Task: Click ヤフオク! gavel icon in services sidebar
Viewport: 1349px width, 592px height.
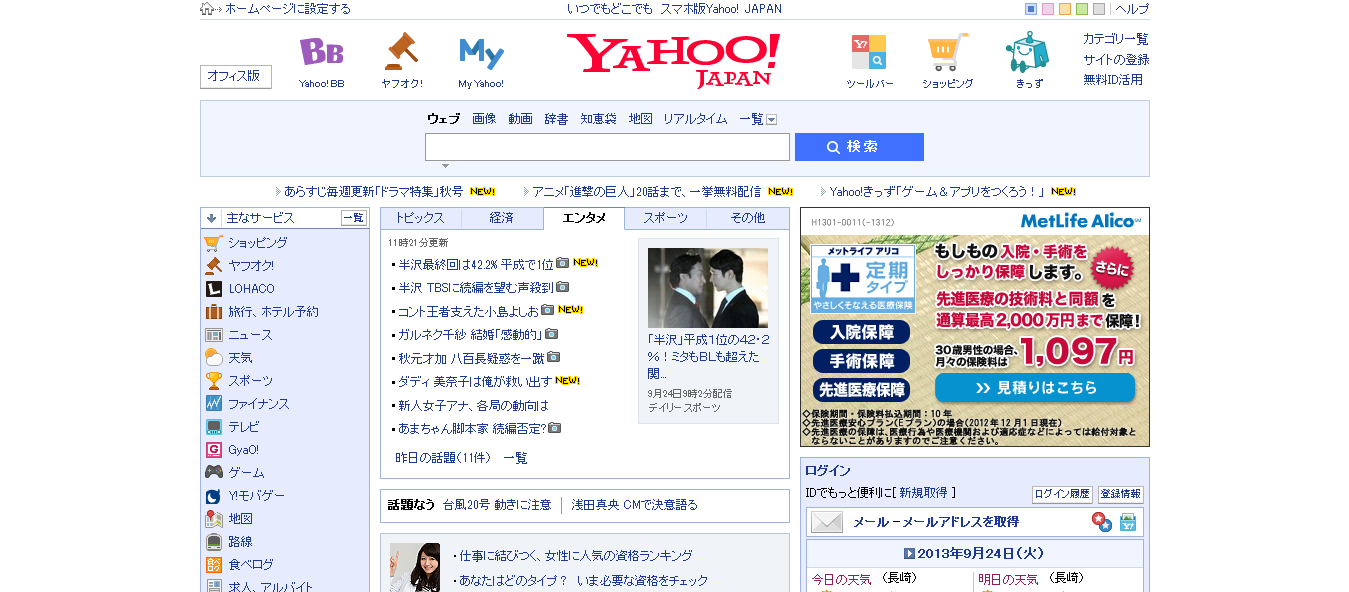Action: [213, 266]
